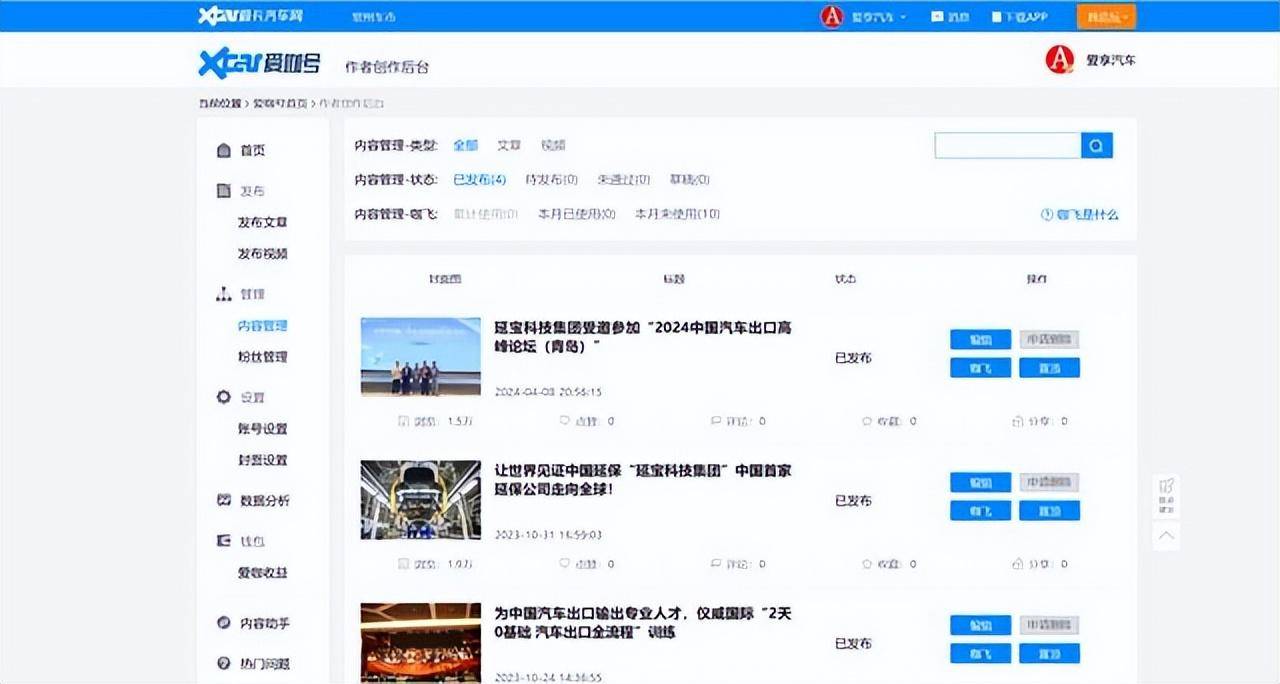Click the share icon of the 2024 青岛 article
Screen dimensions: 1280x684
(1018, 422)
